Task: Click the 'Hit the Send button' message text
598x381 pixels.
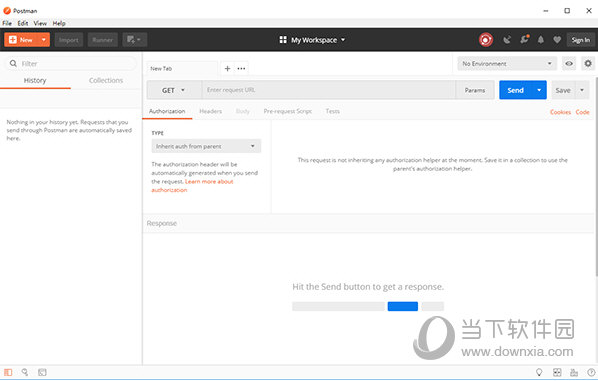Action: [x=368, y=287]
